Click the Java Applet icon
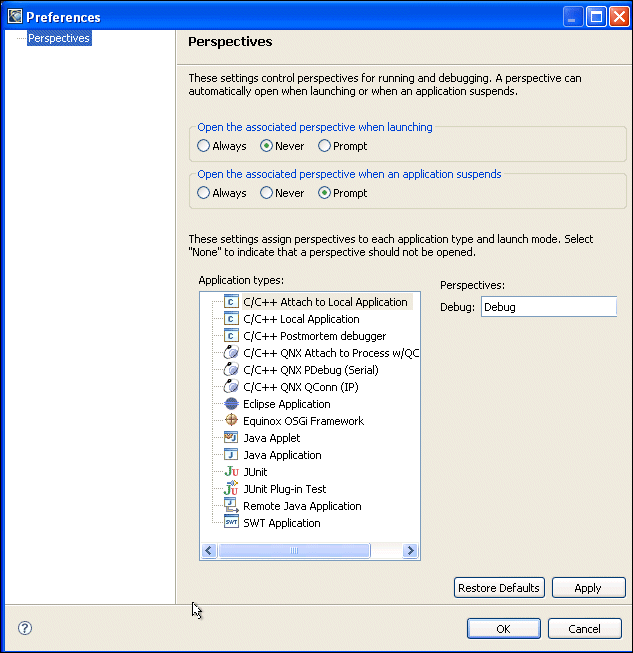 (x=231, y=438)
